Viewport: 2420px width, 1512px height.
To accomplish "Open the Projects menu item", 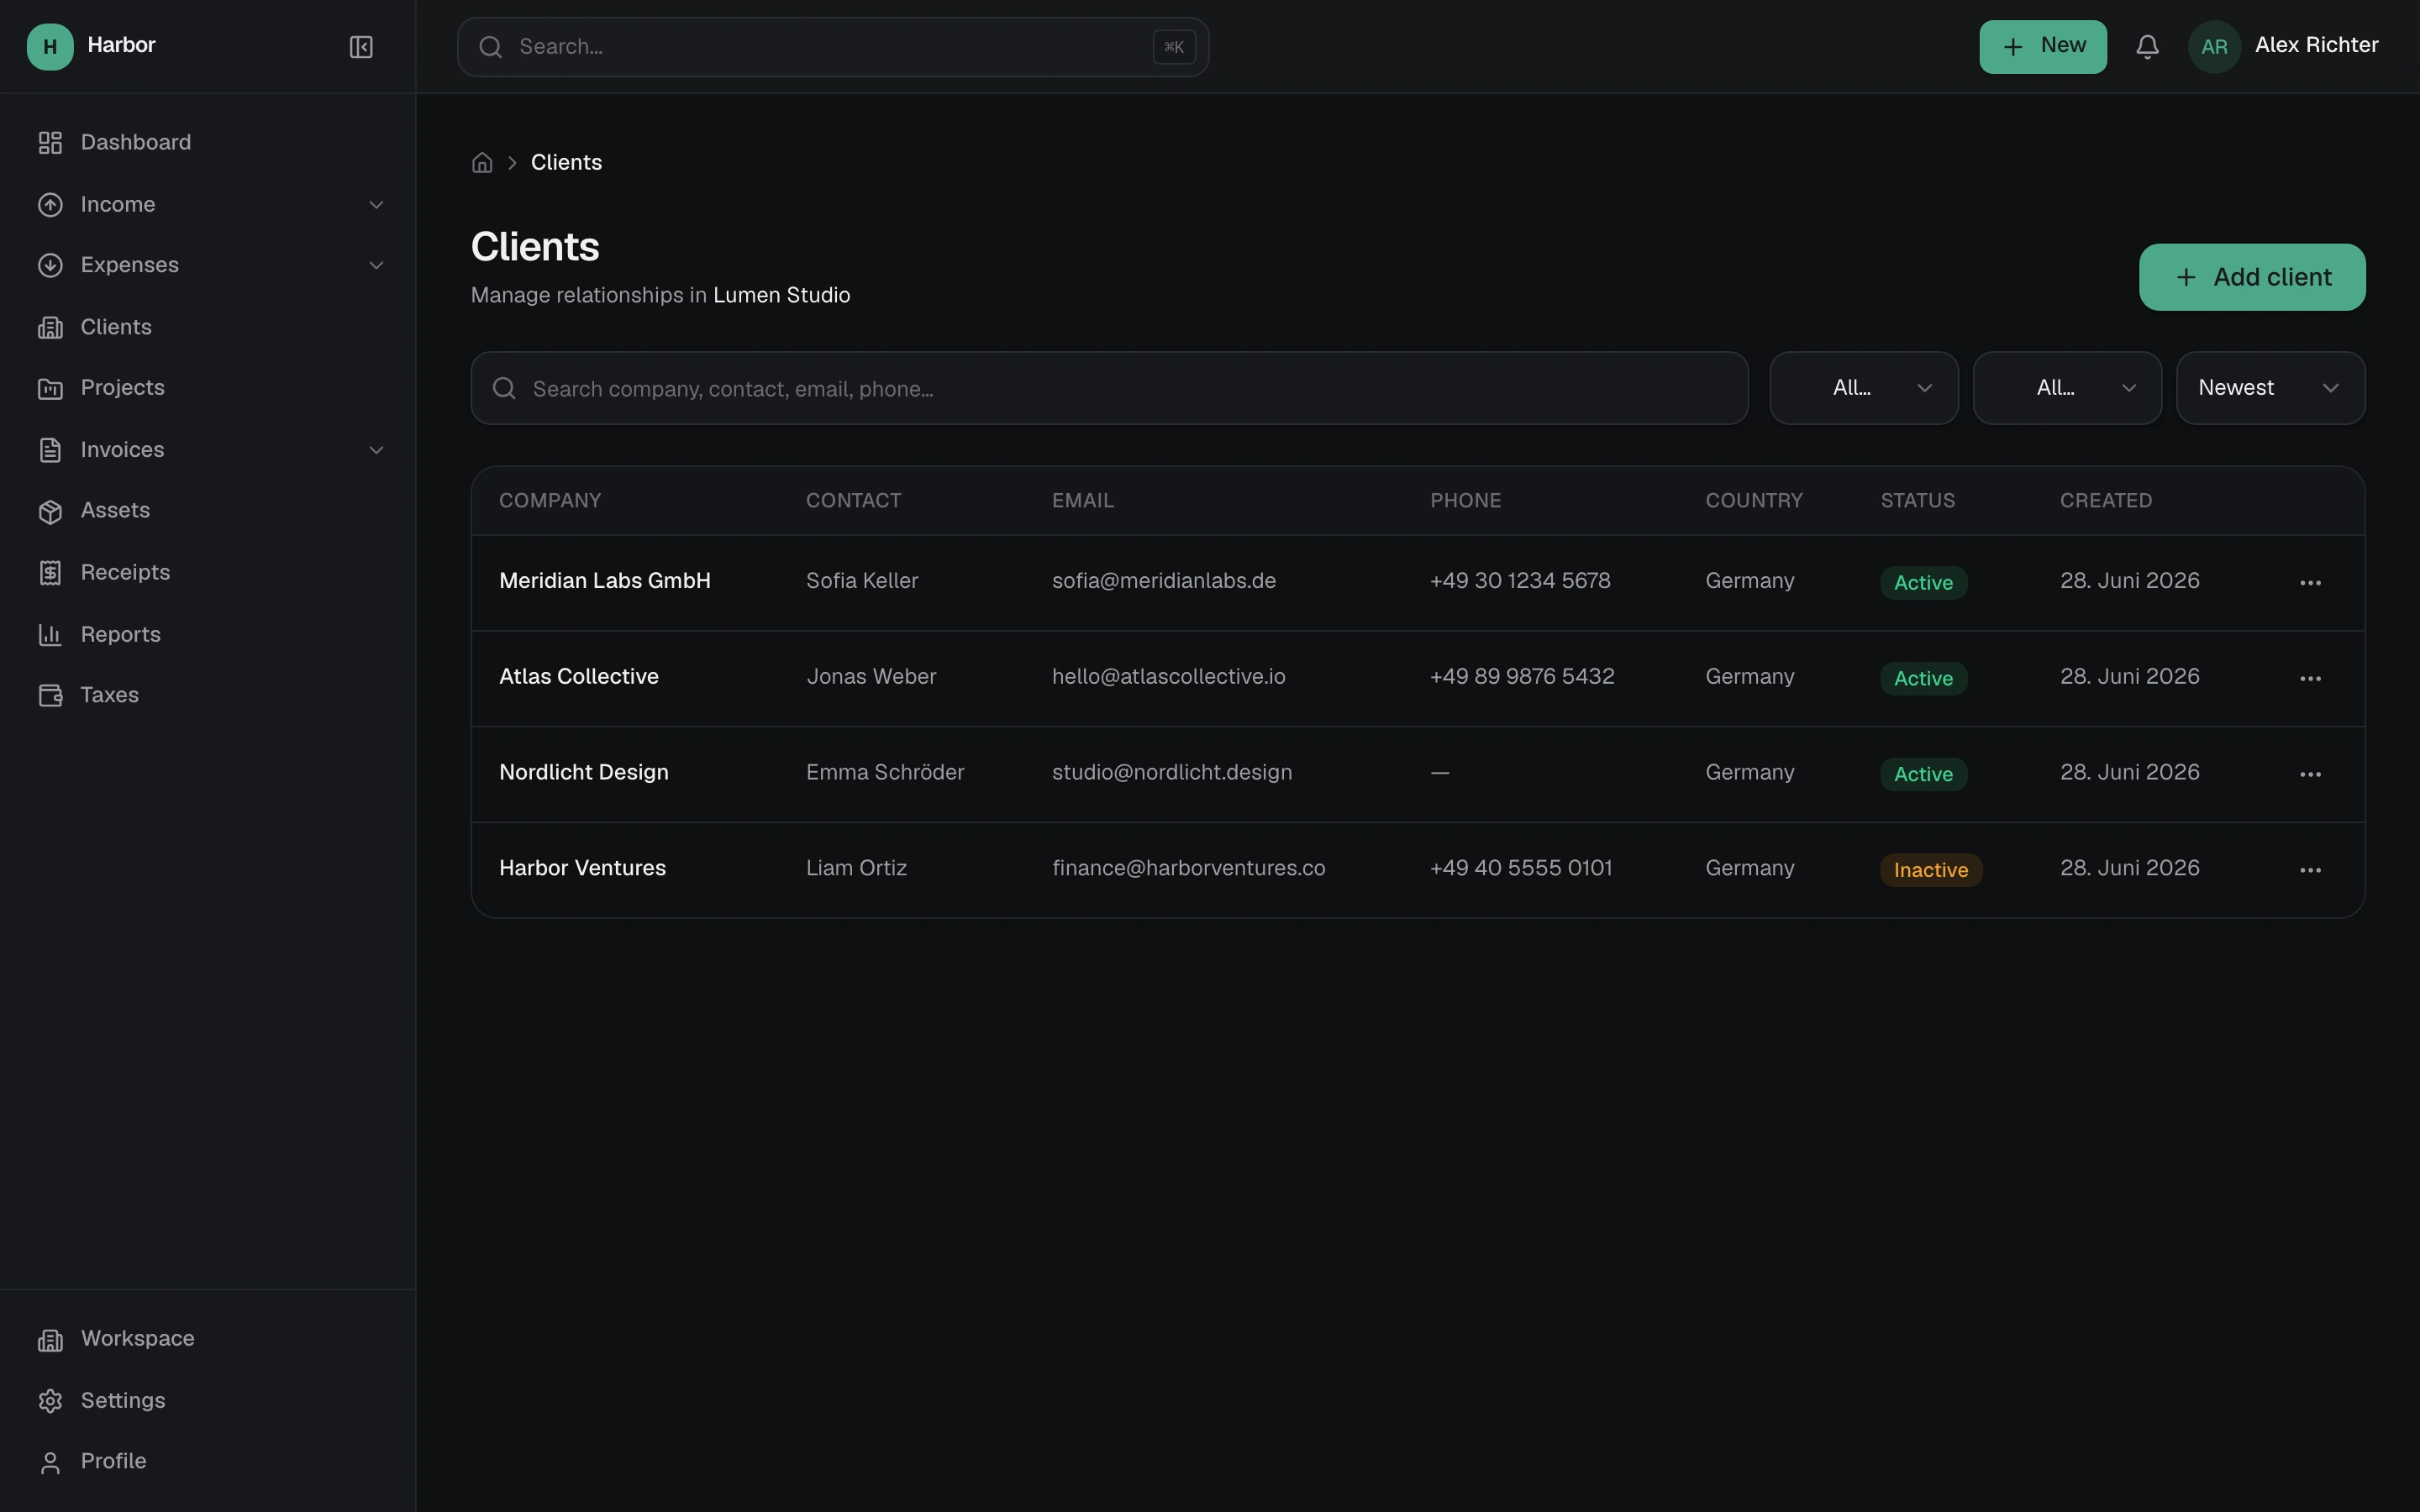I will point(207,388).
